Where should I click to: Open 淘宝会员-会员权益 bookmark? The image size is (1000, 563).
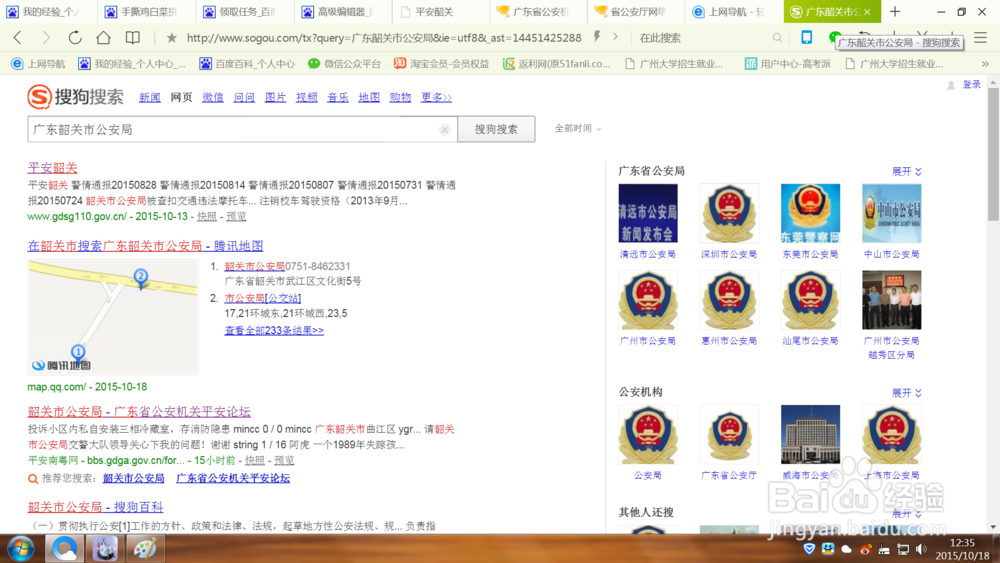[441, 64]
